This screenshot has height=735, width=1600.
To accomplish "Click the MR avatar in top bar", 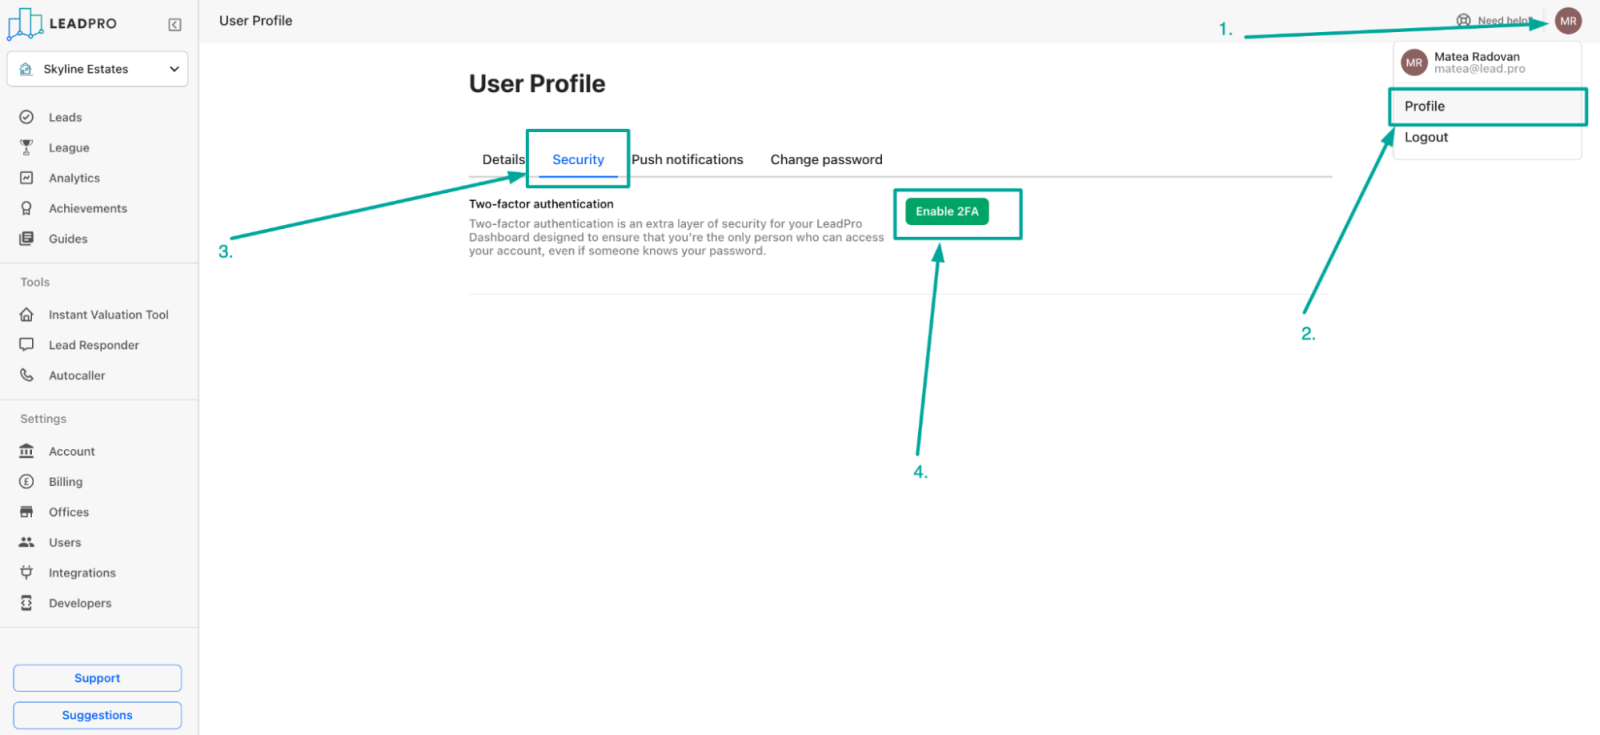I will point(1568,21).
